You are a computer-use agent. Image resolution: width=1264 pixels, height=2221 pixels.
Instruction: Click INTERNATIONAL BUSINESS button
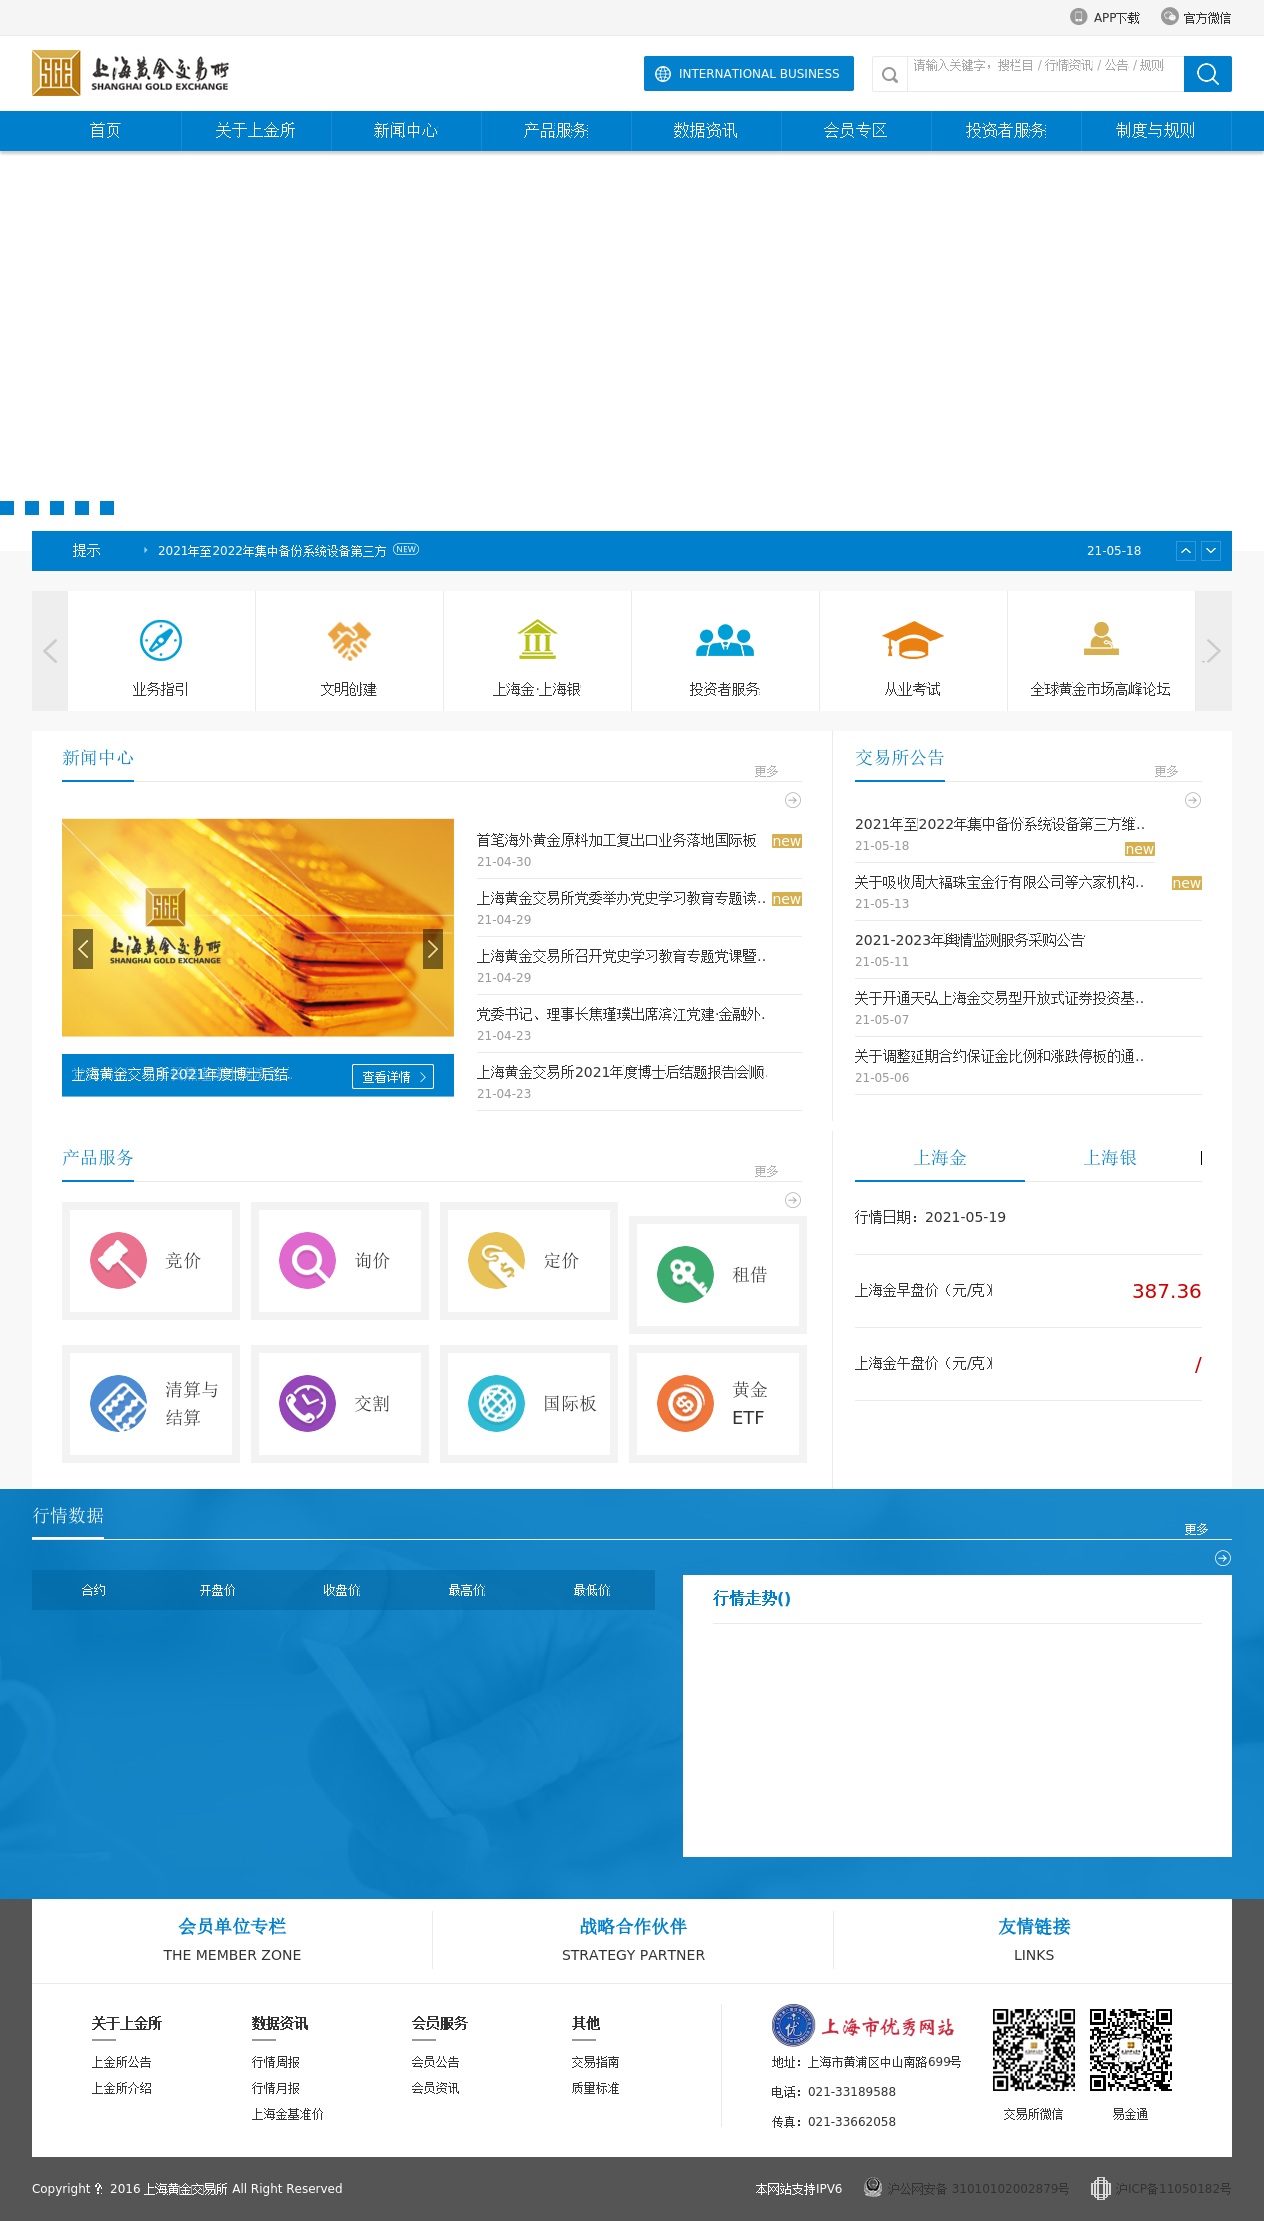[x=749, y=74]
